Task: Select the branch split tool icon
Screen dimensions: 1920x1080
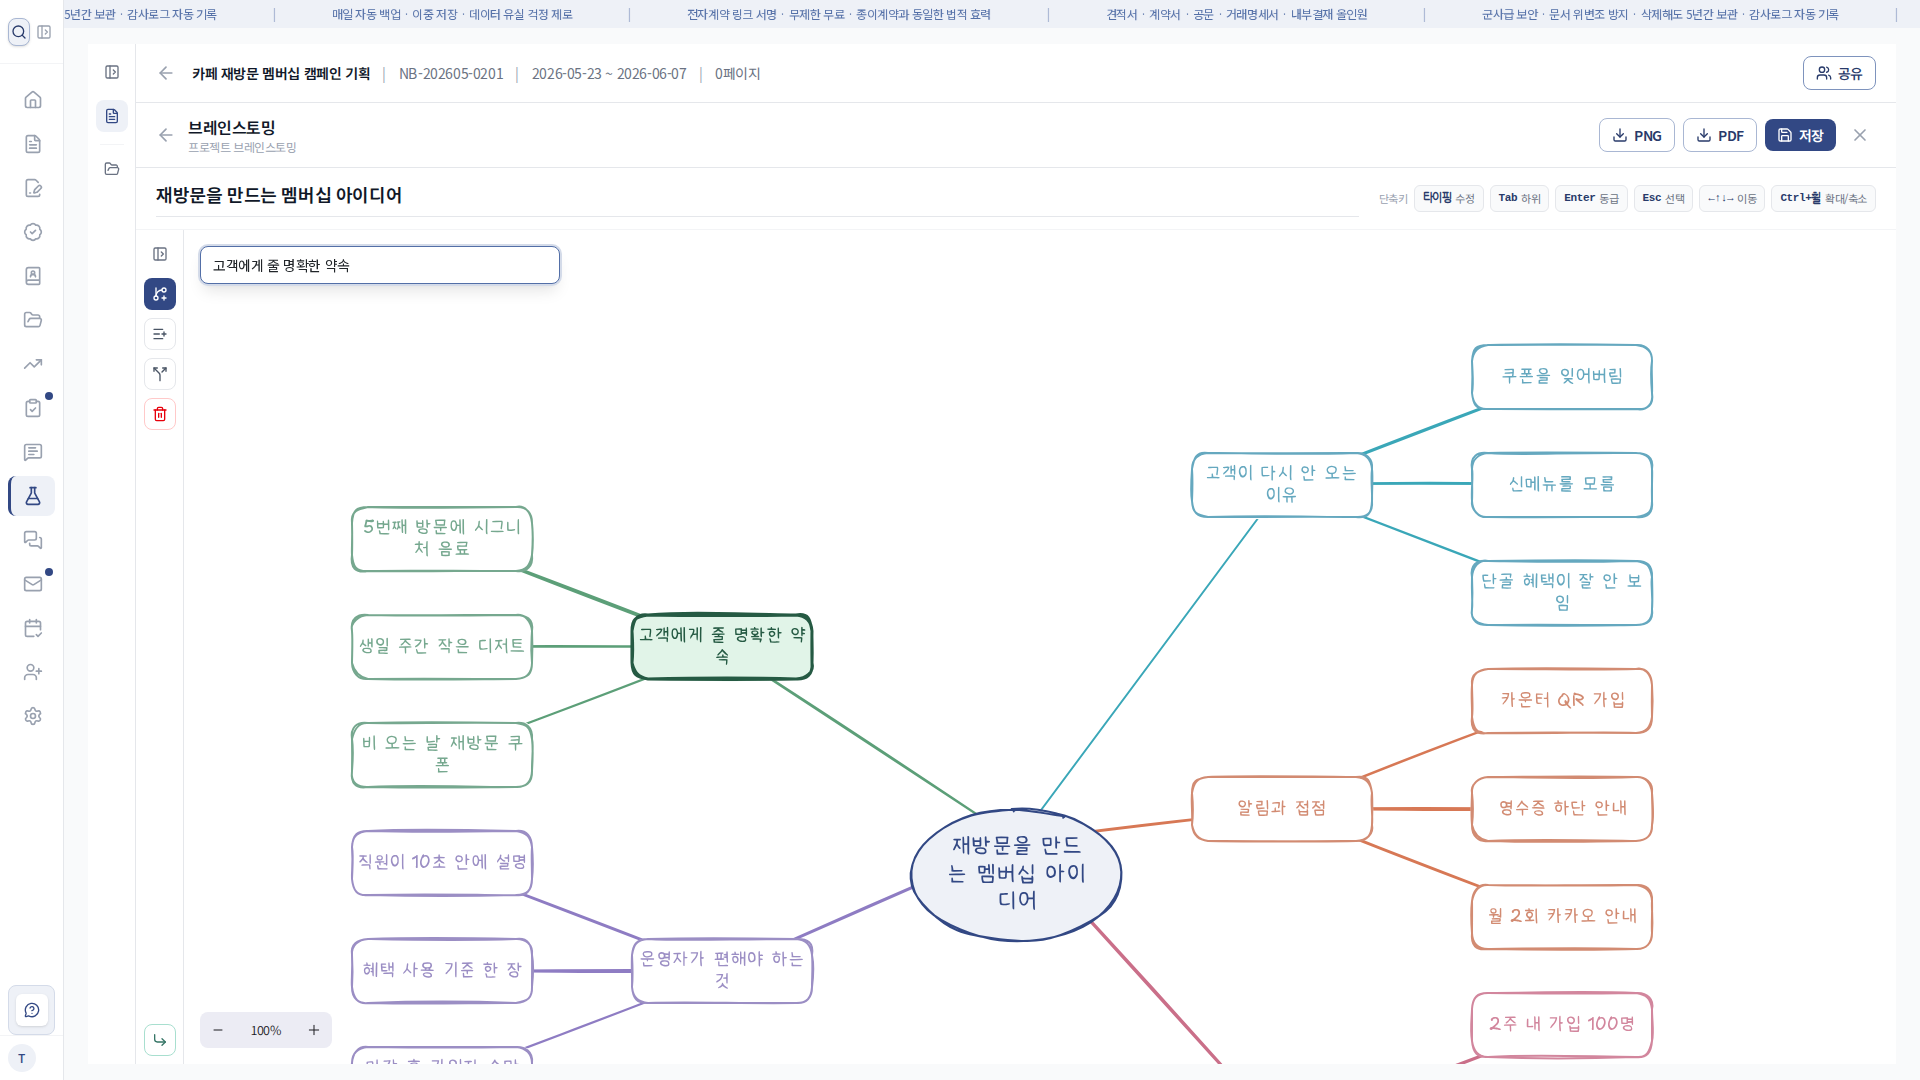Action: pyautogui.click(x=160, y=374)
